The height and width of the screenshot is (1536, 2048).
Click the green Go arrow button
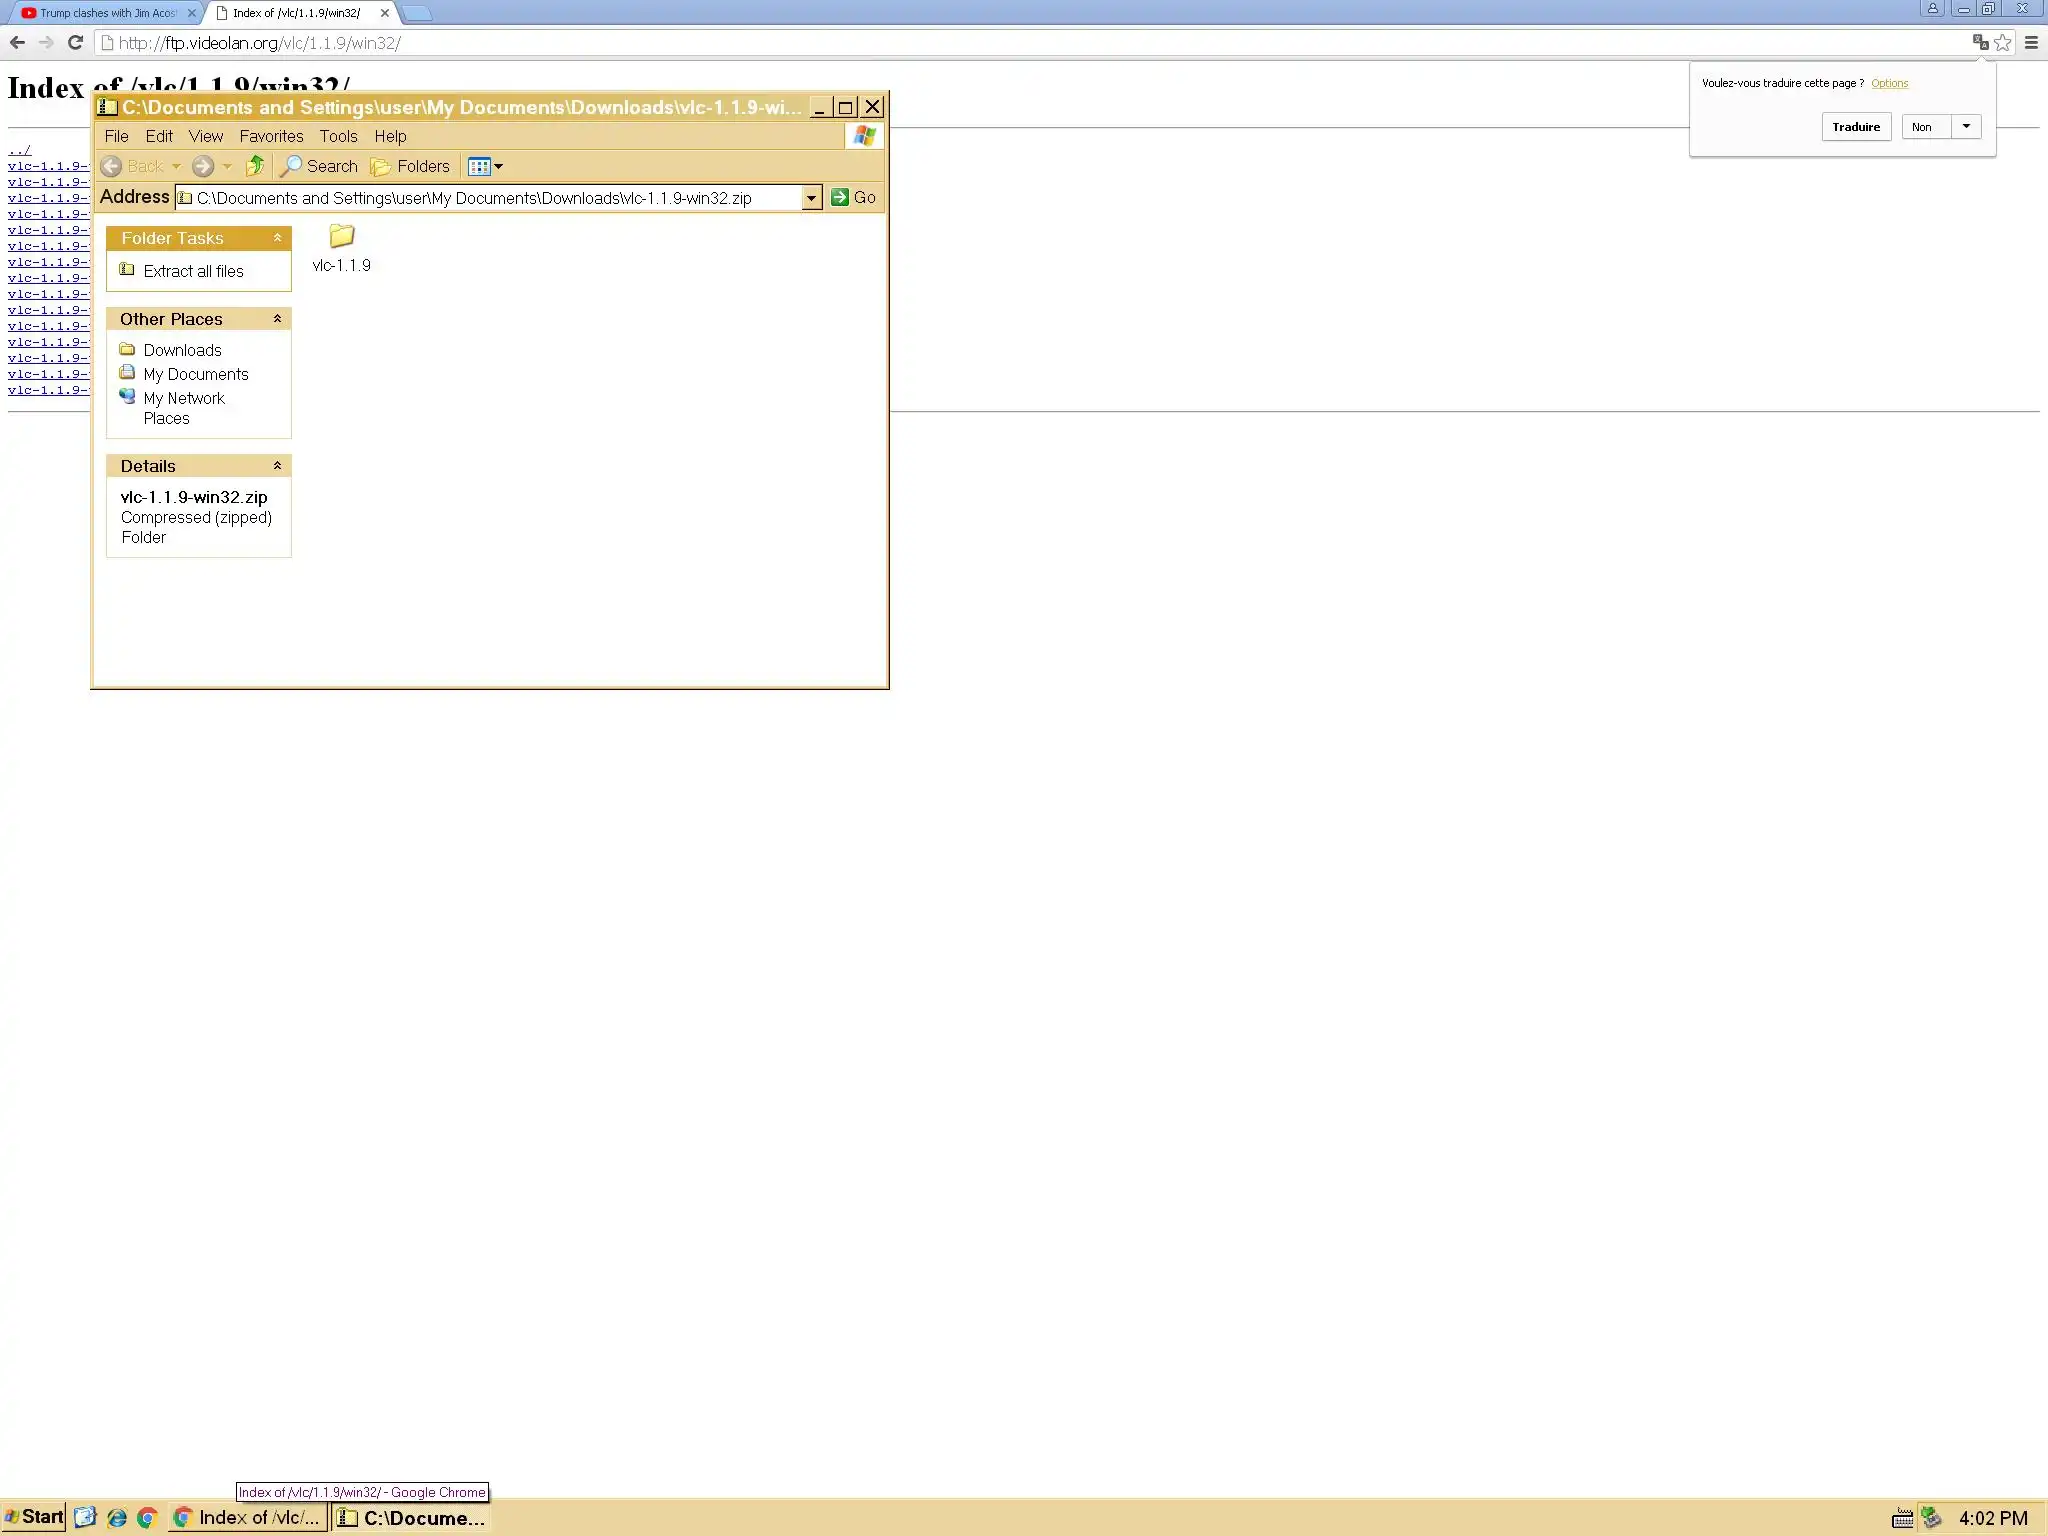(840, 197)
